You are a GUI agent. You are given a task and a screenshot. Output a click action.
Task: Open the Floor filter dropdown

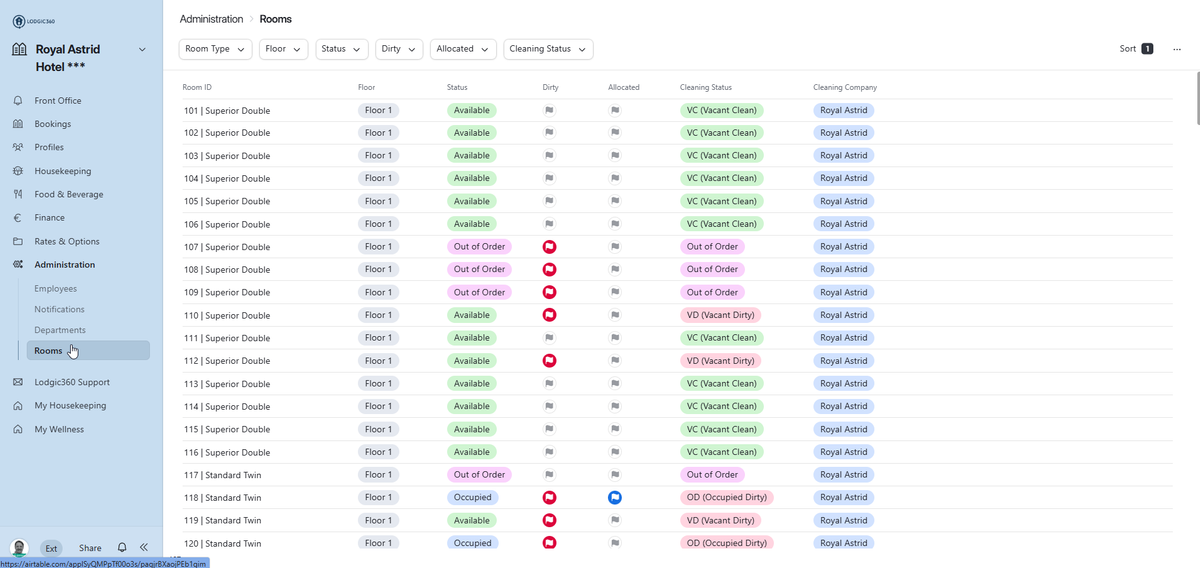pyautogui.click(x=284, y=49)
